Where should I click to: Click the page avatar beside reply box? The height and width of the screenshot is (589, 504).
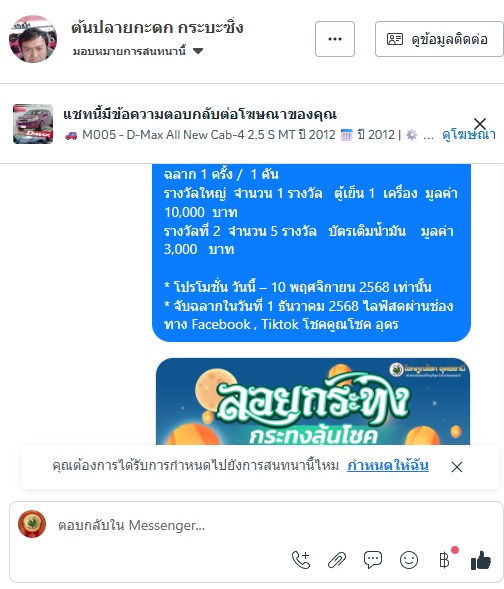point(32,524)
